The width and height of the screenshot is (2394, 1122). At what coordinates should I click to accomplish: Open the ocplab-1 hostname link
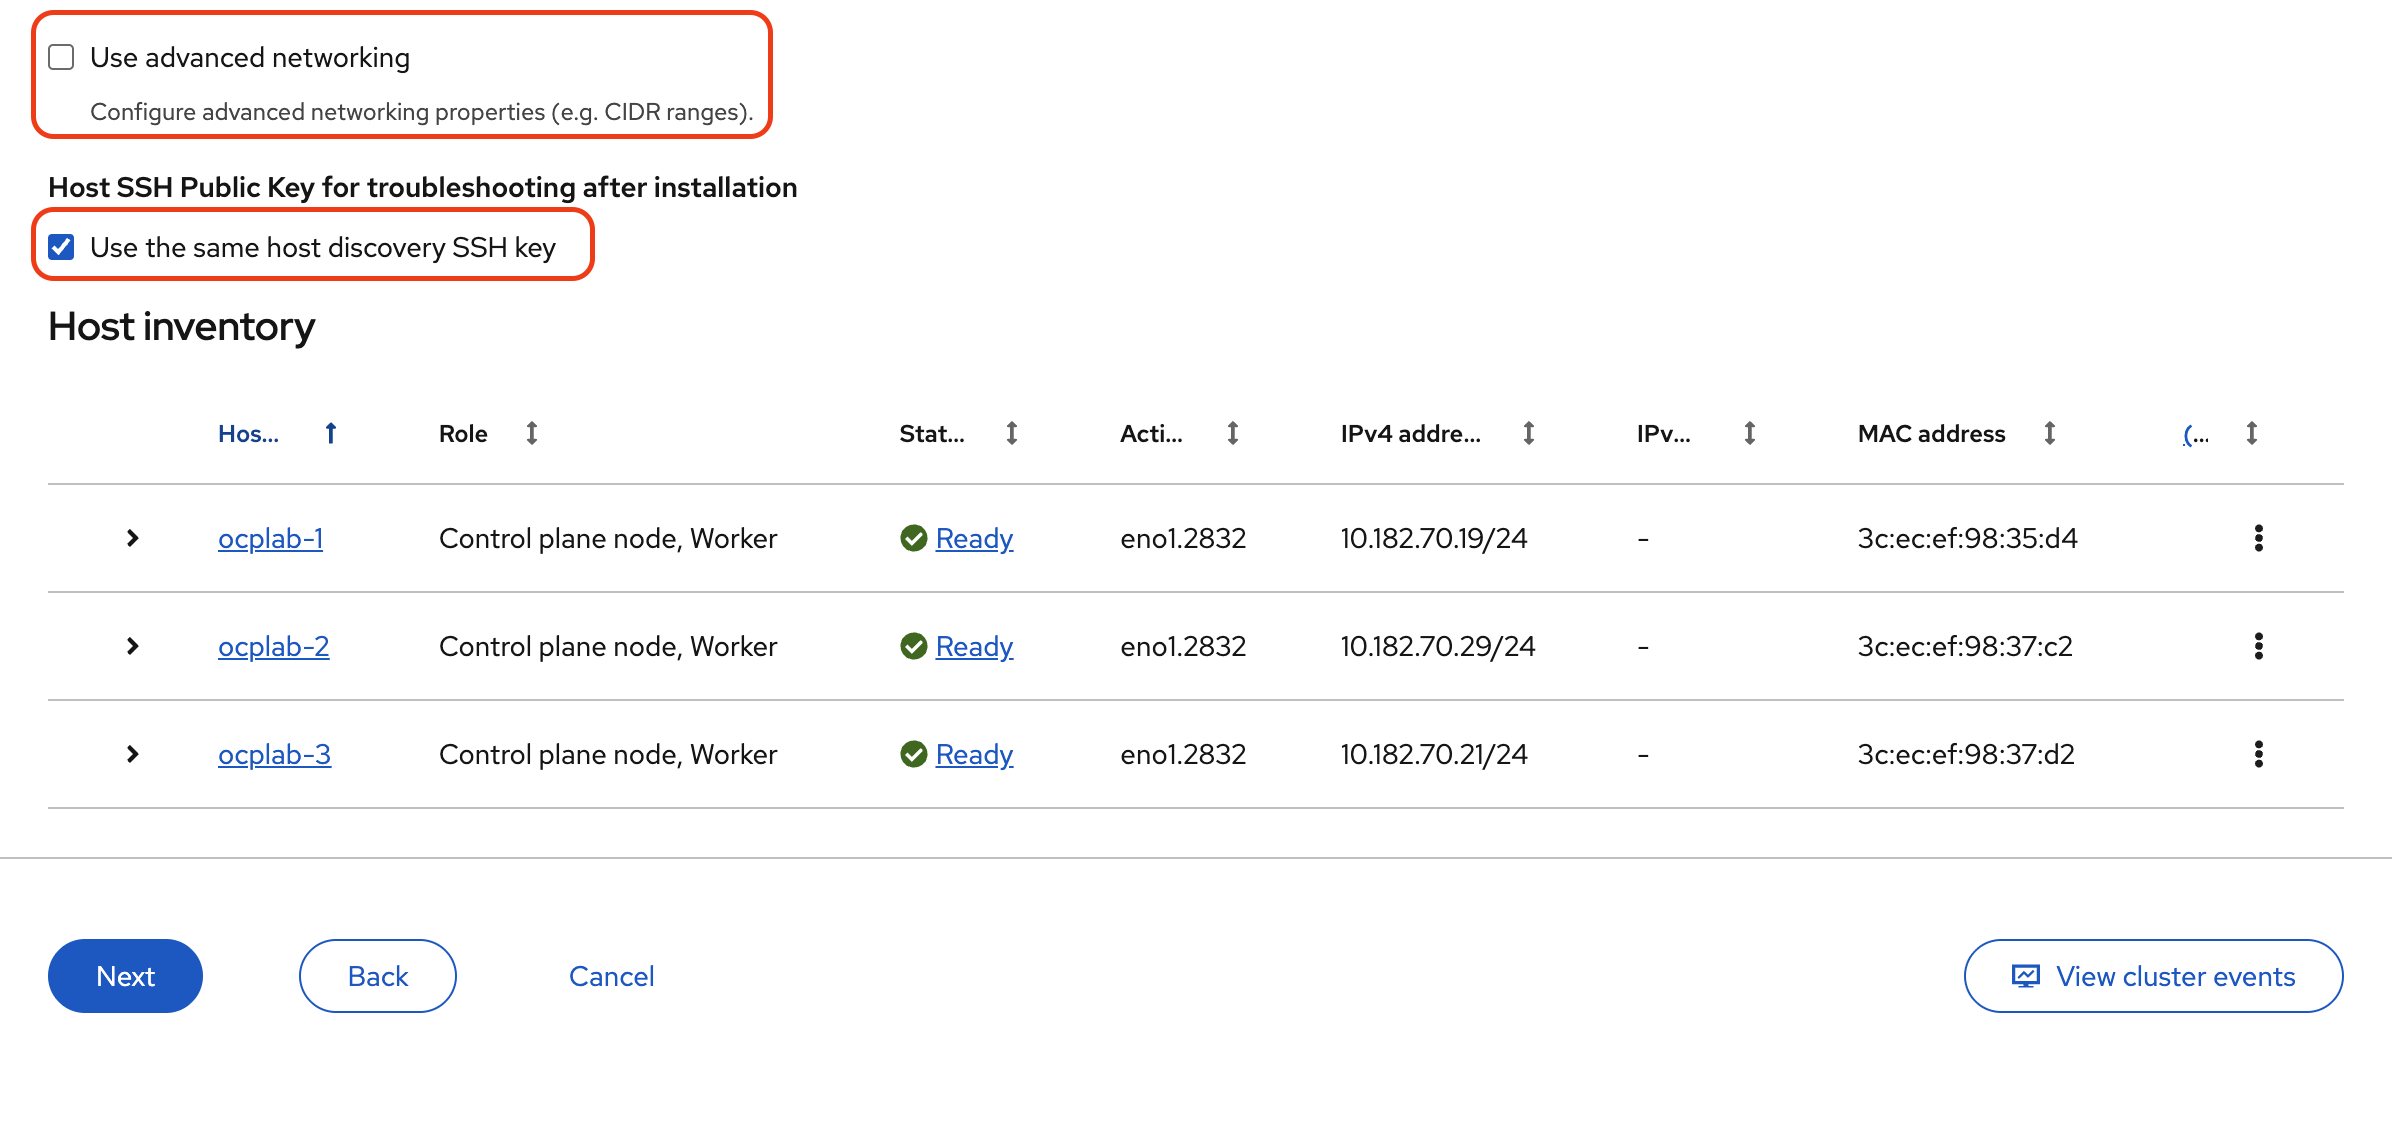pos(270,538)
